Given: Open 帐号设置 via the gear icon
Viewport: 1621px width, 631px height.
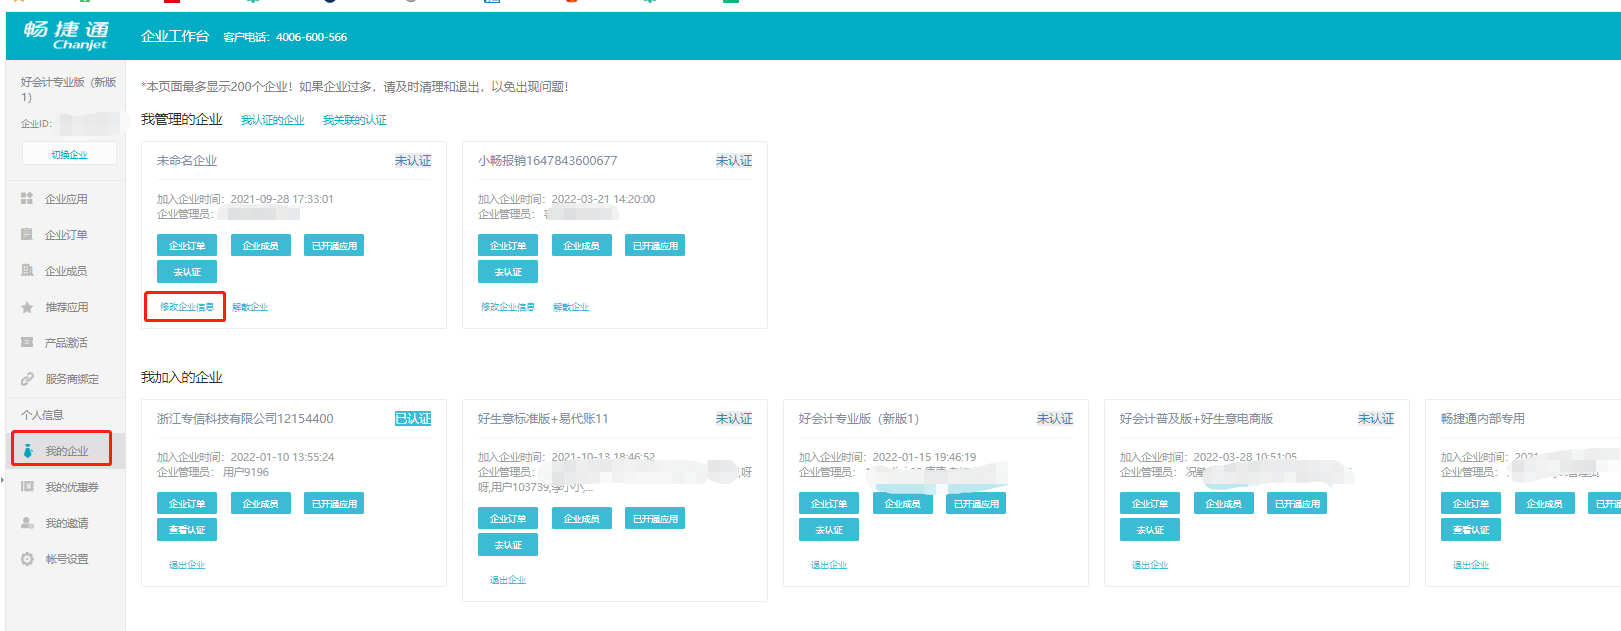Looking at the screenshot, I should pos(27,559).
